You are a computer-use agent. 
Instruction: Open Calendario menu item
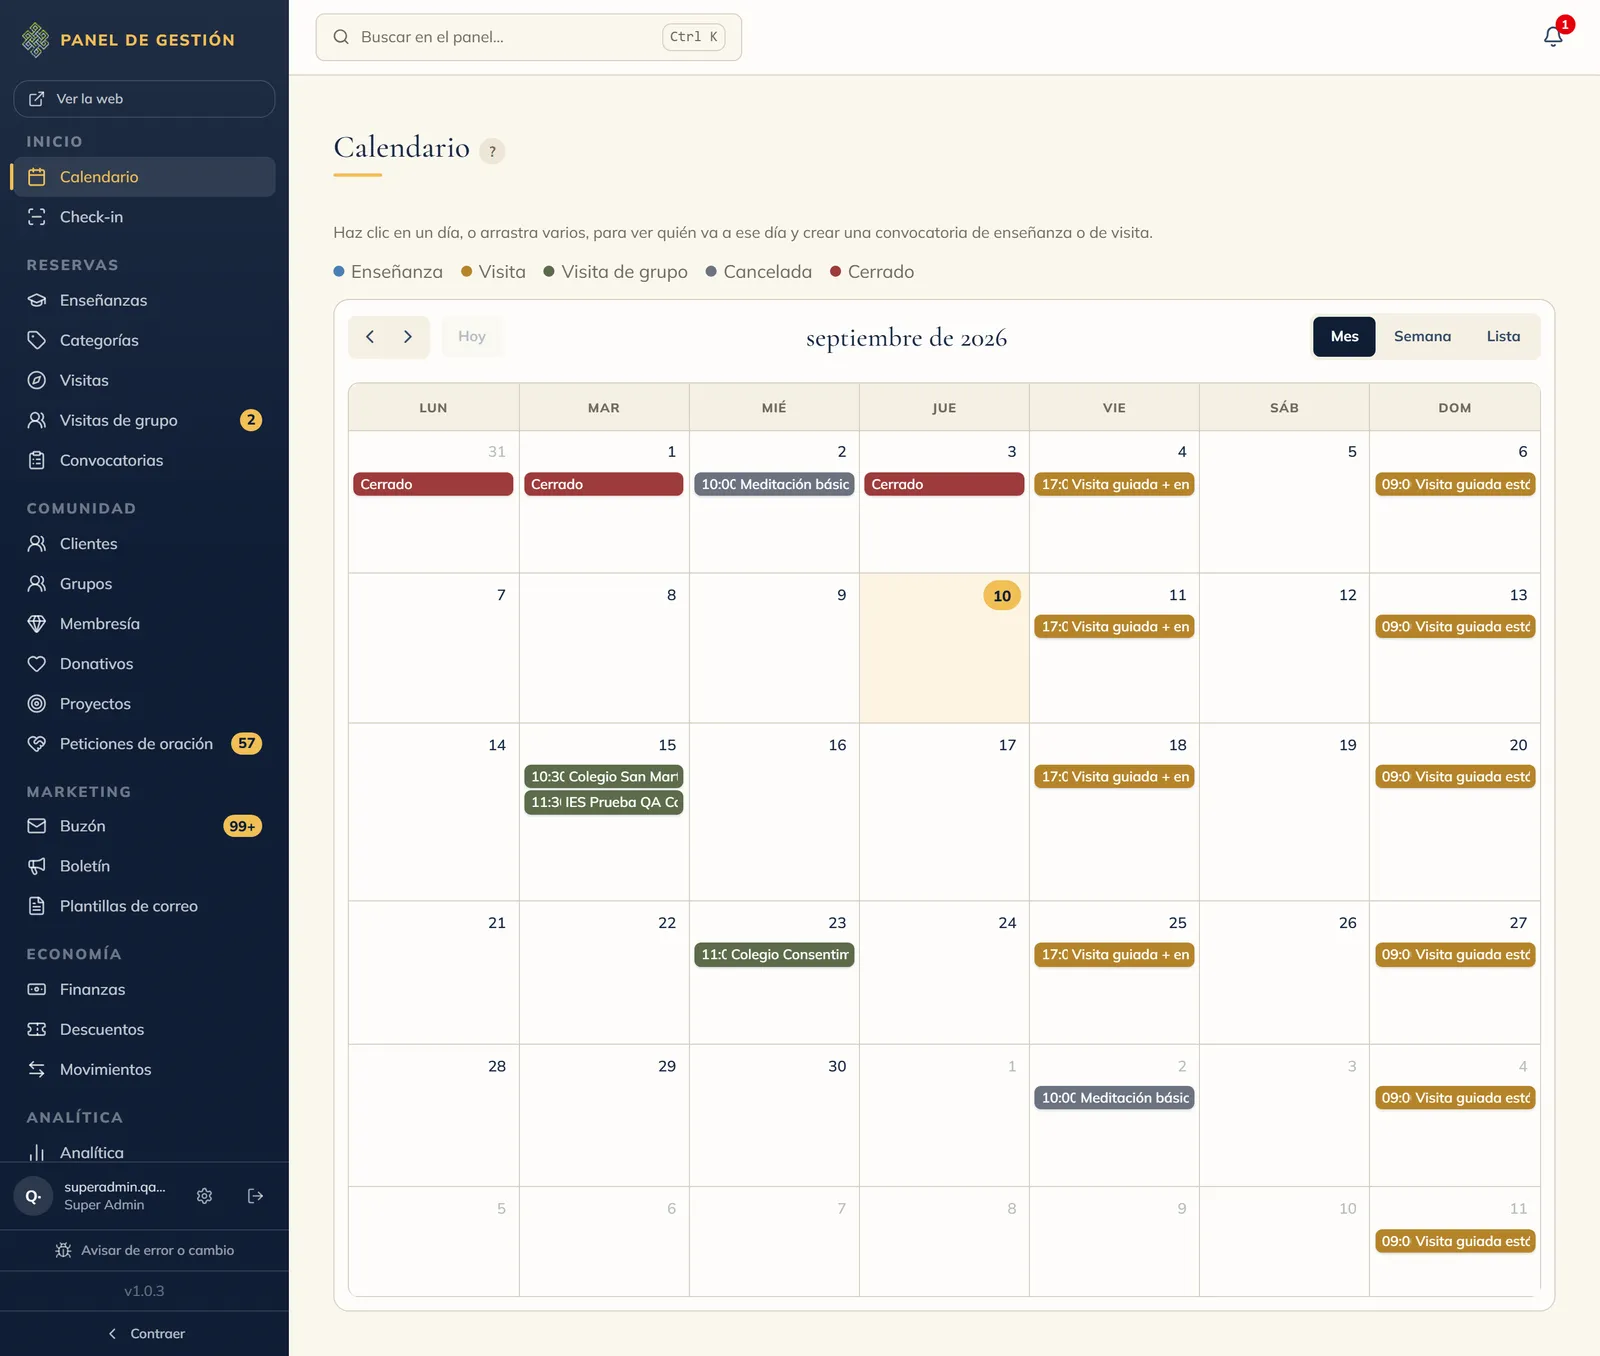144,177
